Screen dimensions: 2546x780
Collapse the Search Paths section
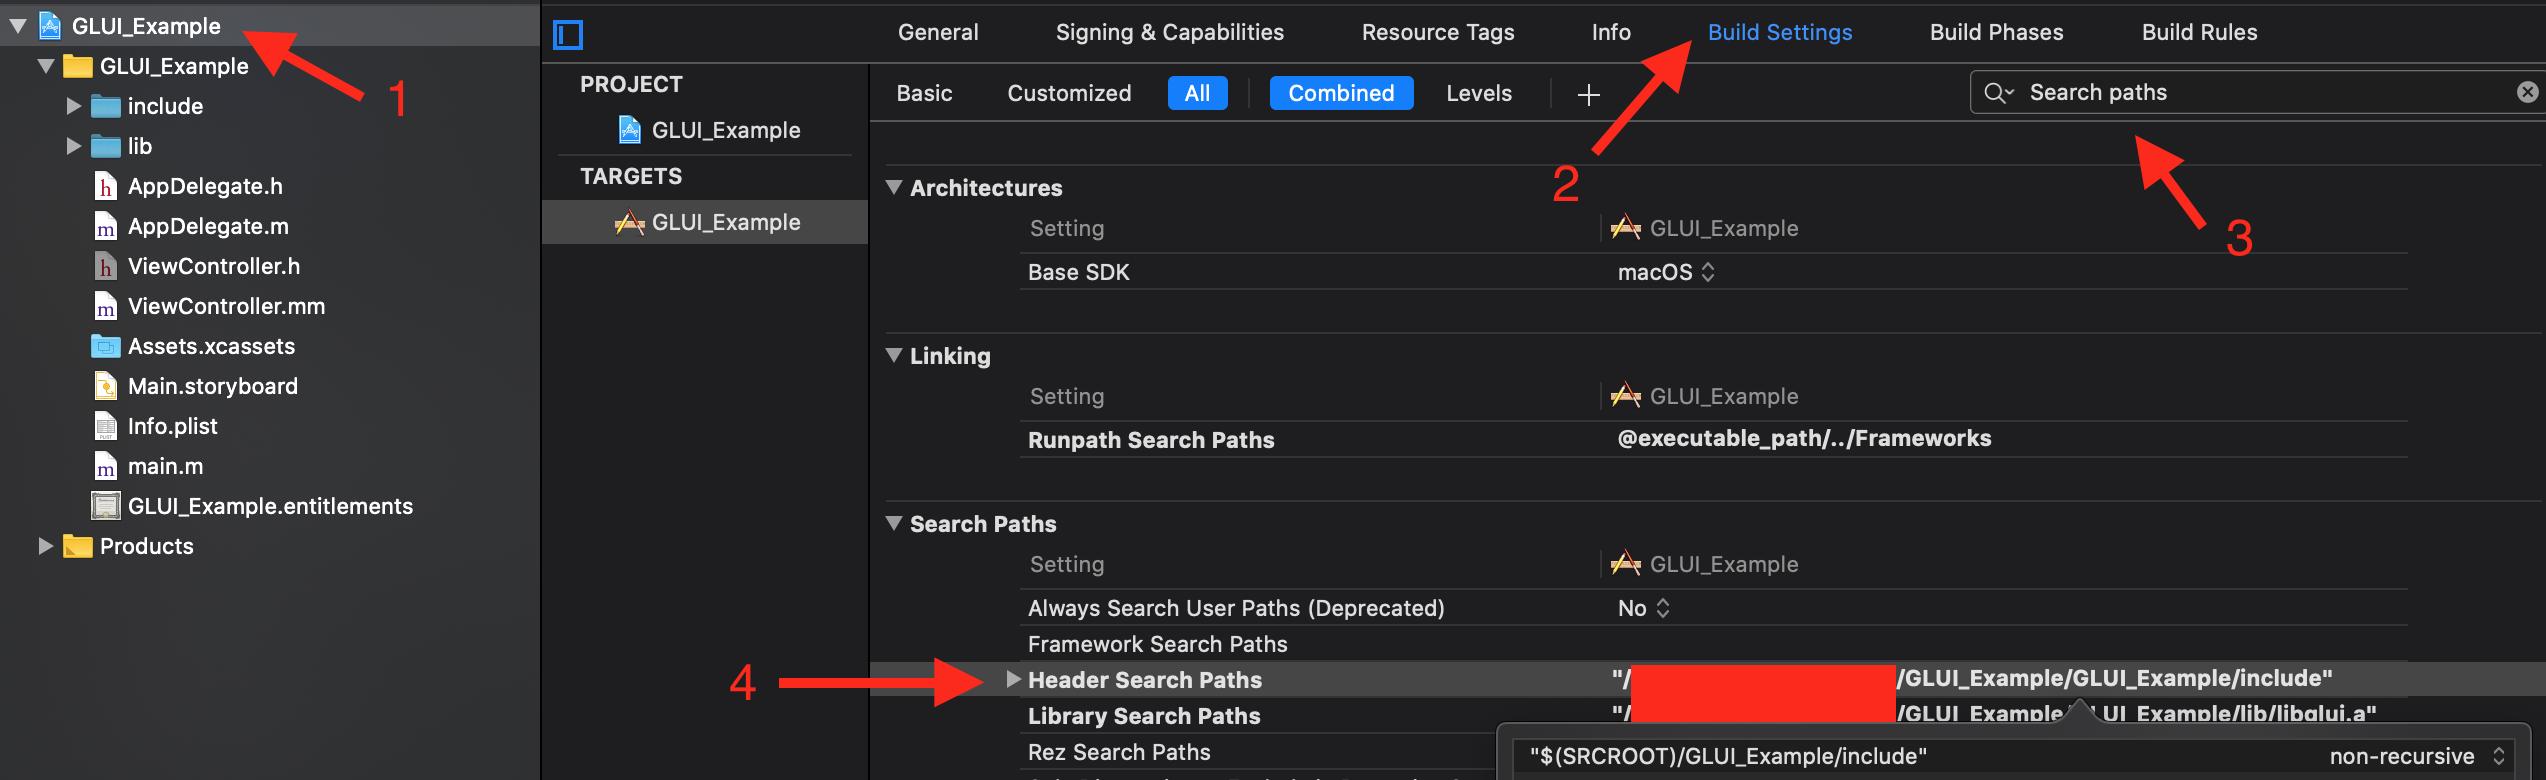[x=894, y=523]
